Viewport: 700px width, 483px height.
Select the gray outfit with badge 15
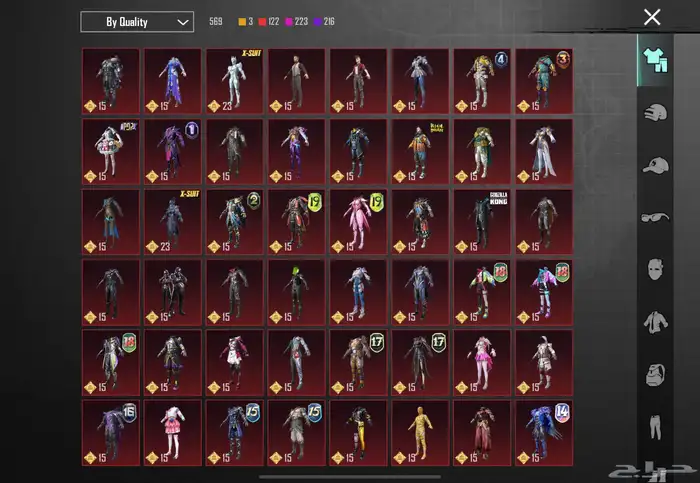tap(296, 433)
